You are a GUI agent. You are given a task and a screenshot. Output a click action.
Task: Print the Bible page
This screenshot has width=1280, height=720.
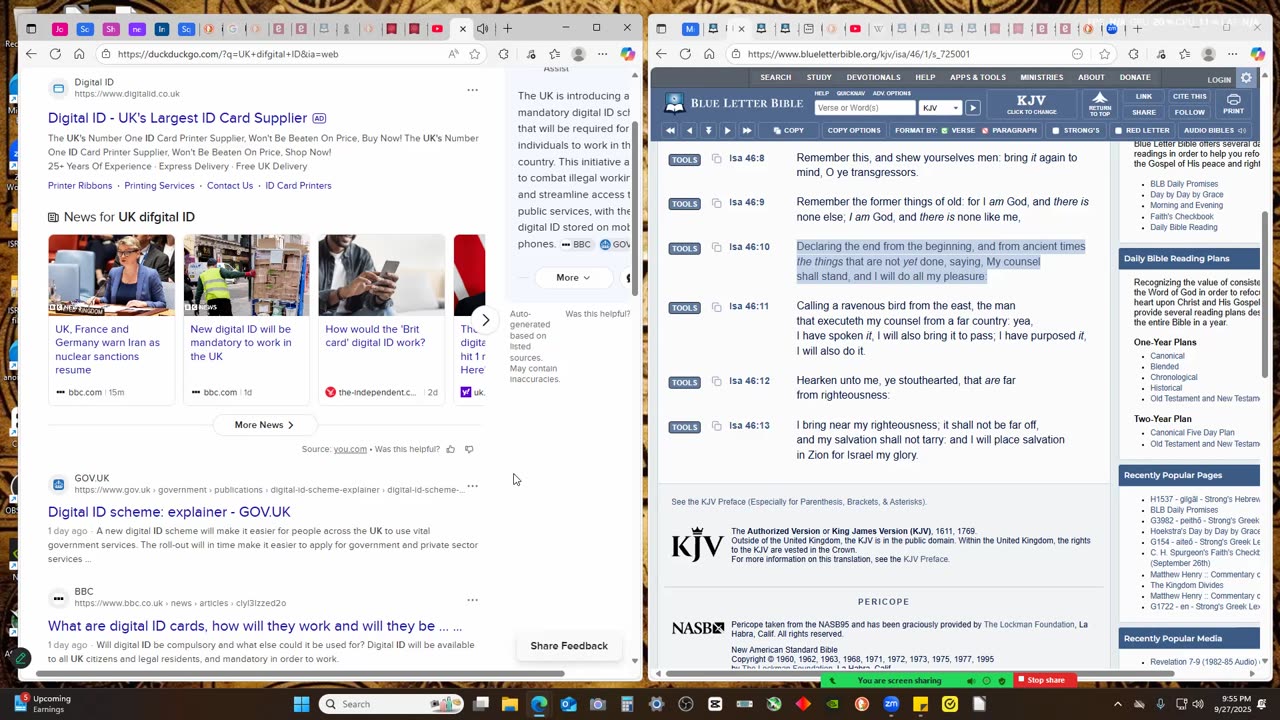(x=1233, y=103)
